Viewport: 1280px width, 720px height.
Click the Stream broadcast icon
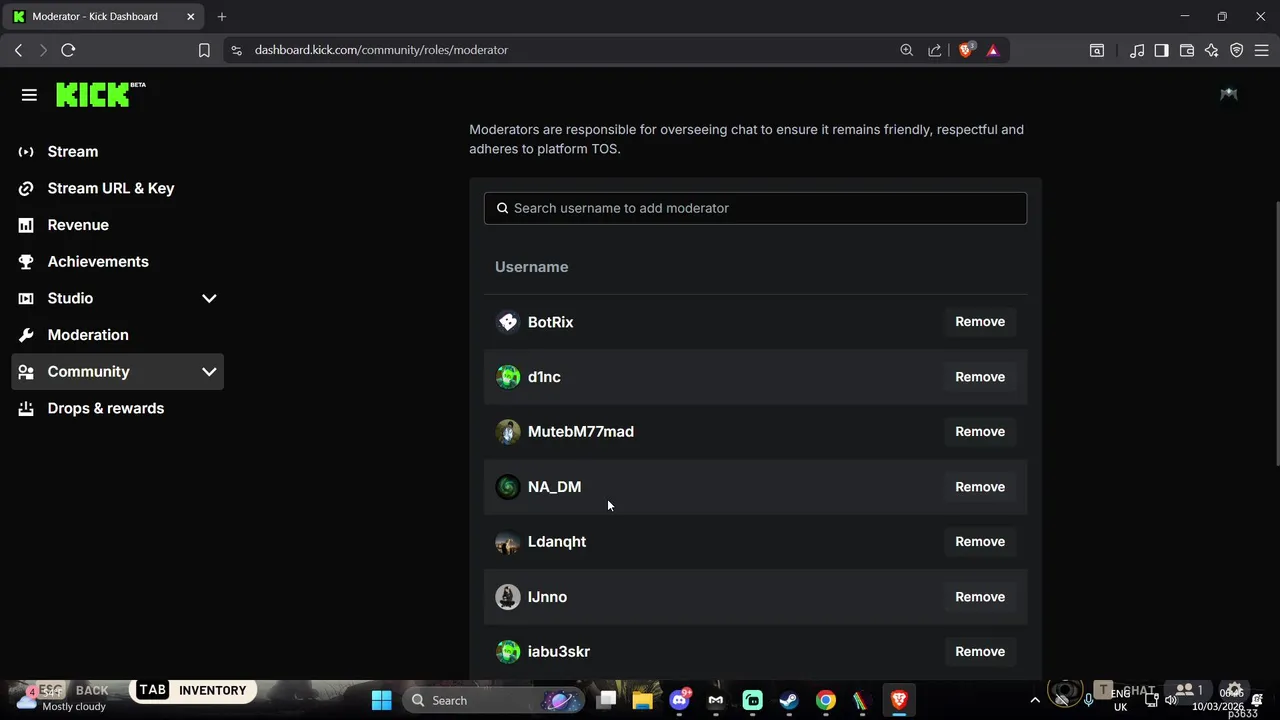[x=26, y=152]
